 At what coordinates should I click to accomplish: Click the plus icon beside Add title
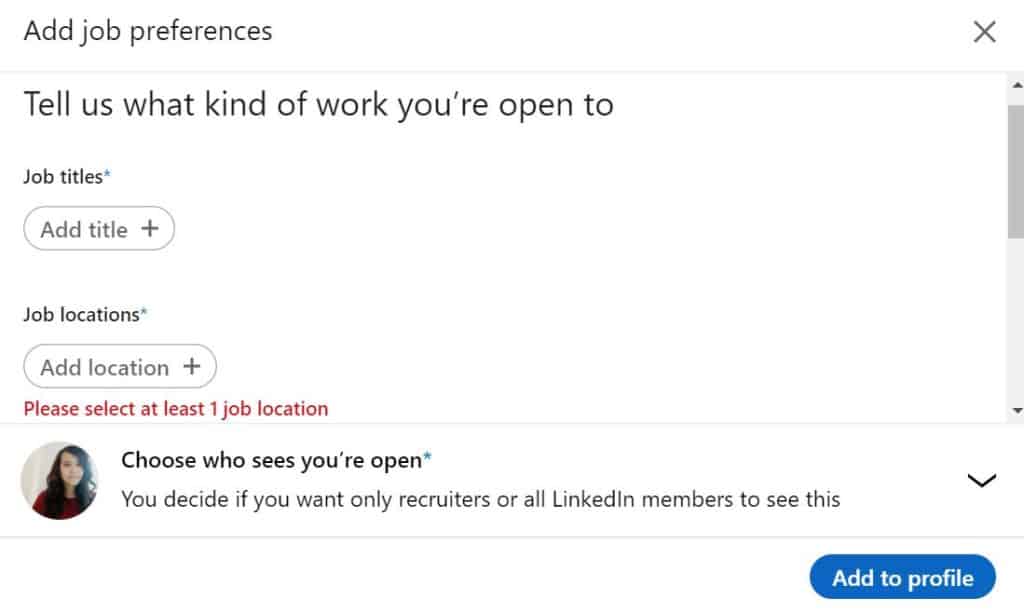[x=150, y=229]
